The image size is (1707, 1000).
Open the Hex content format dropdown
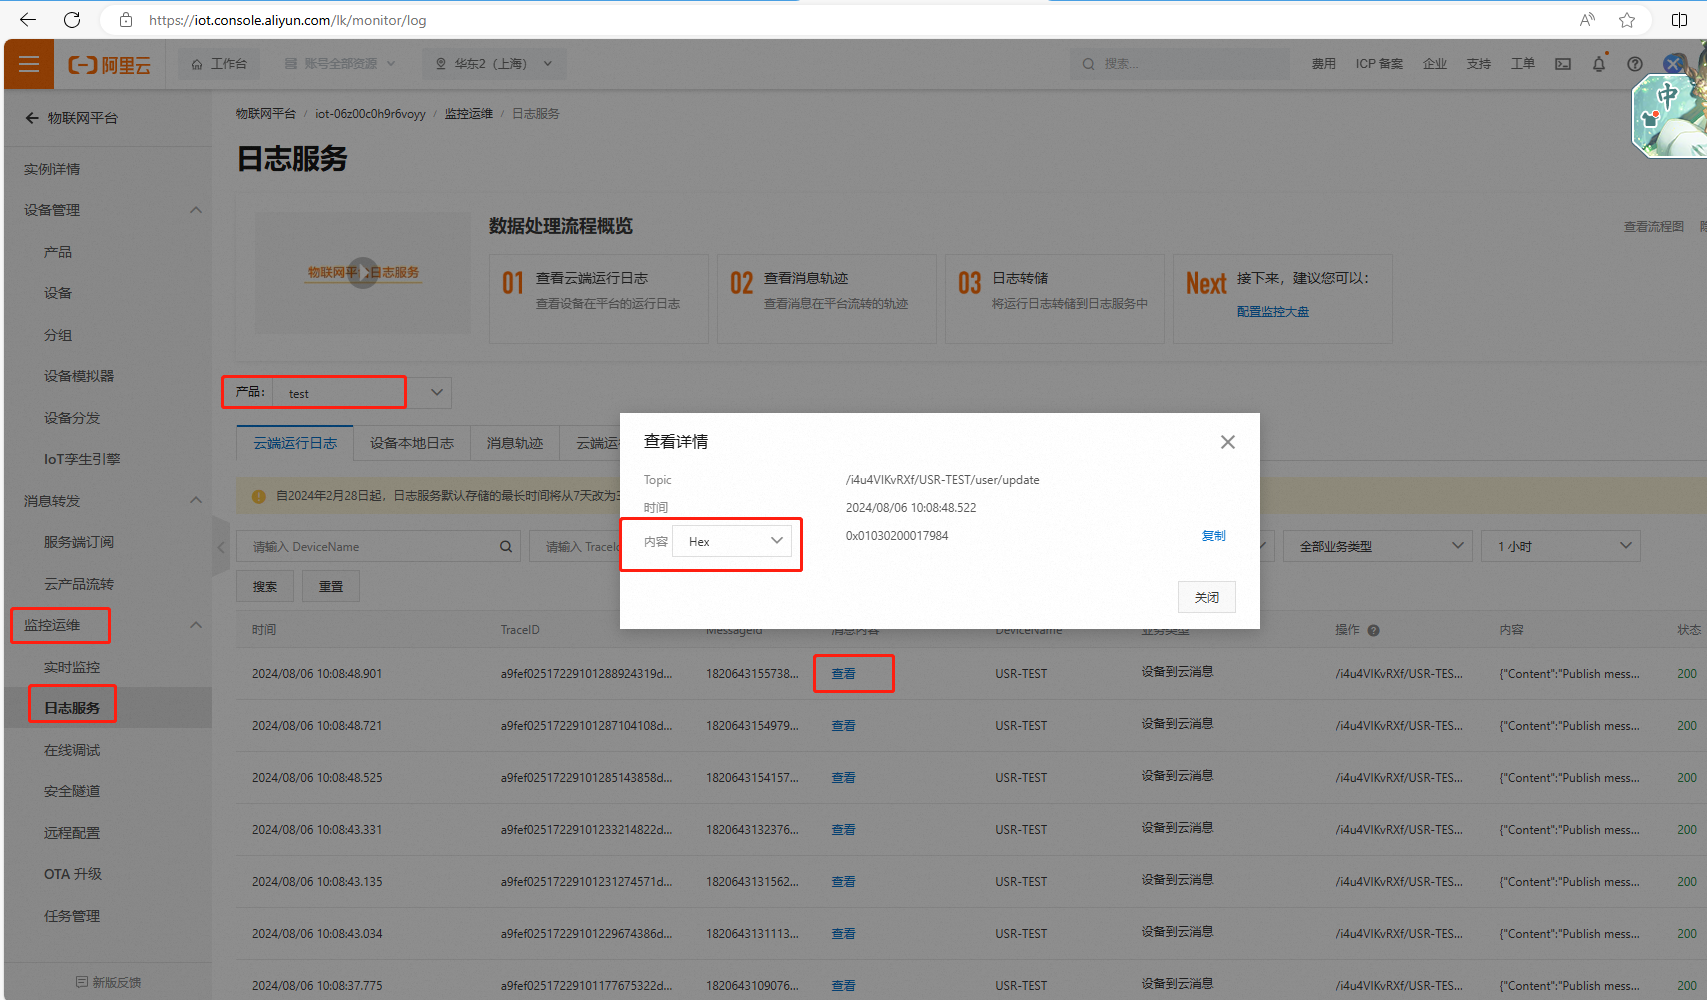tap(733, 541)
